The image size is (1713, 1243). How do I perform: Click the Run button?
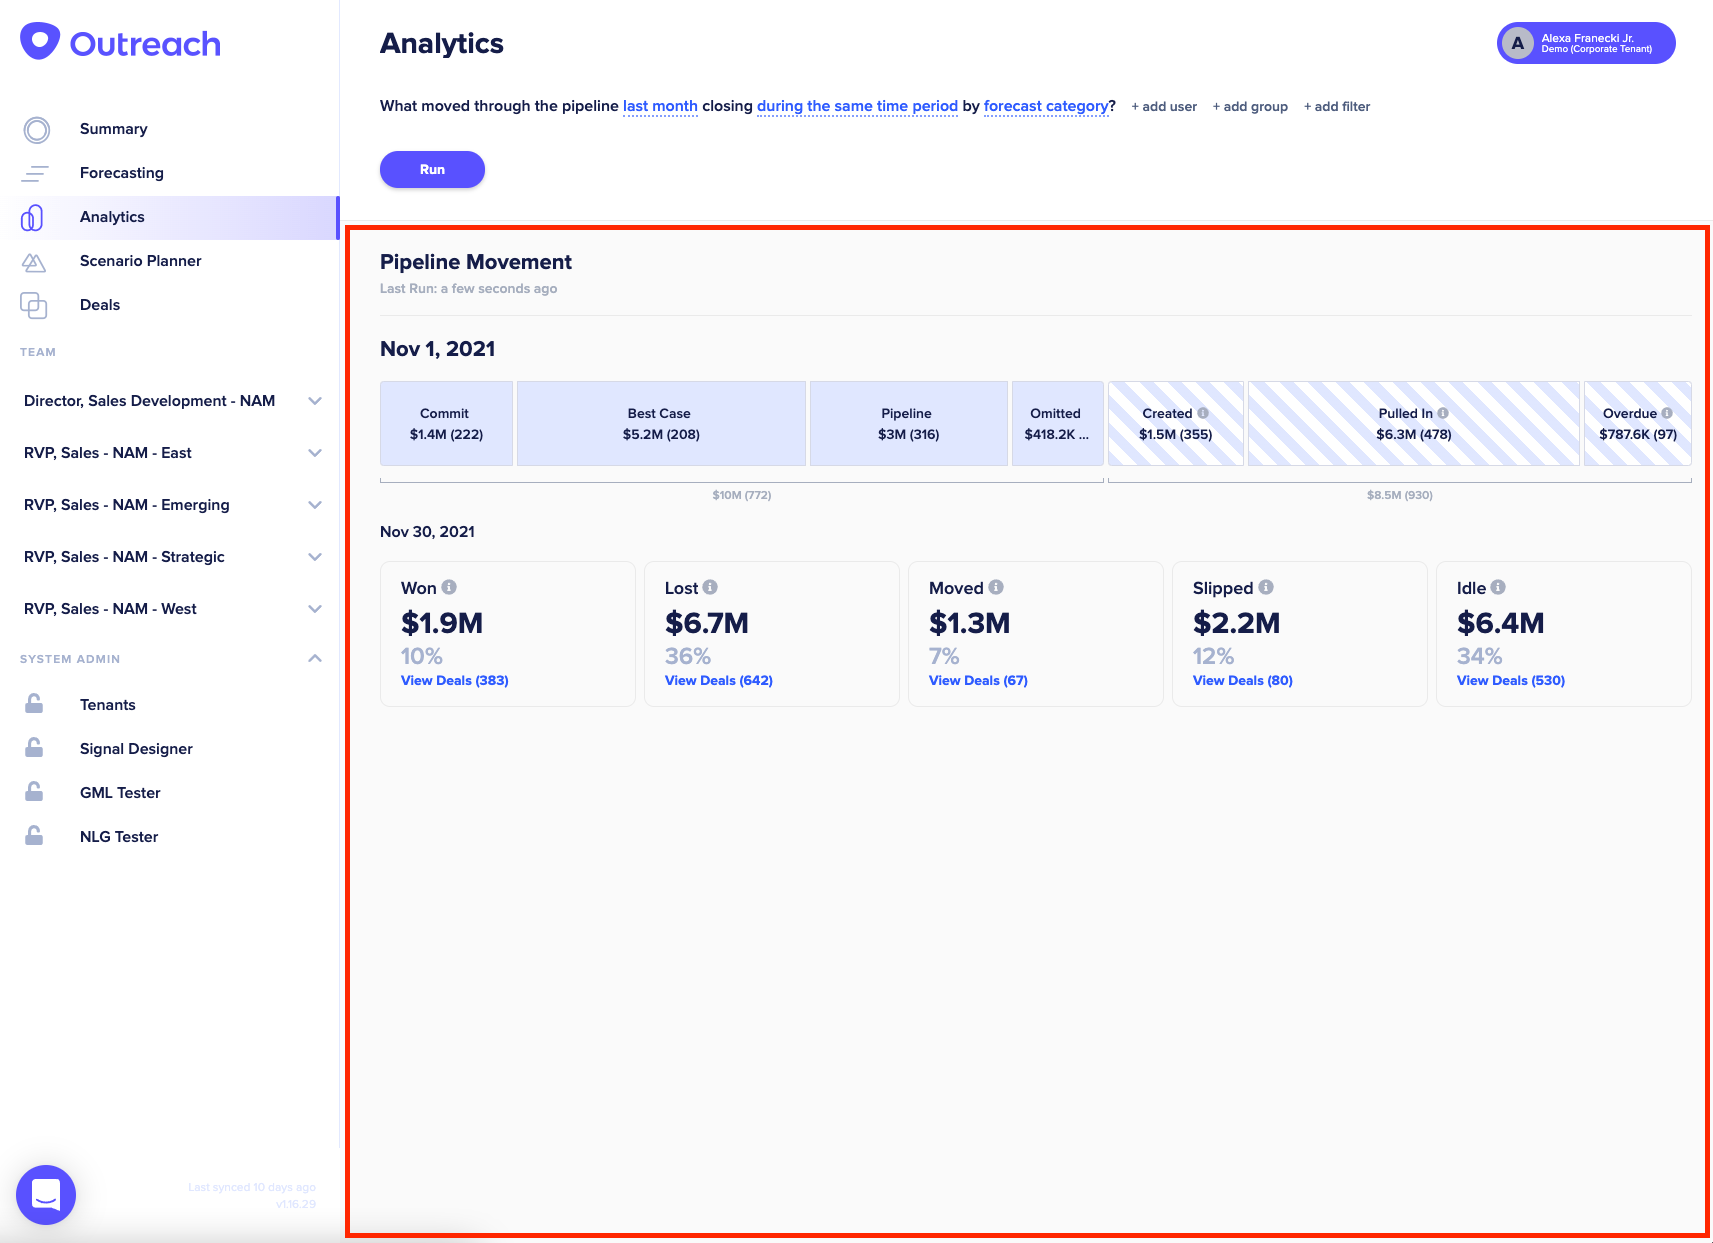[x=432, y=169]
